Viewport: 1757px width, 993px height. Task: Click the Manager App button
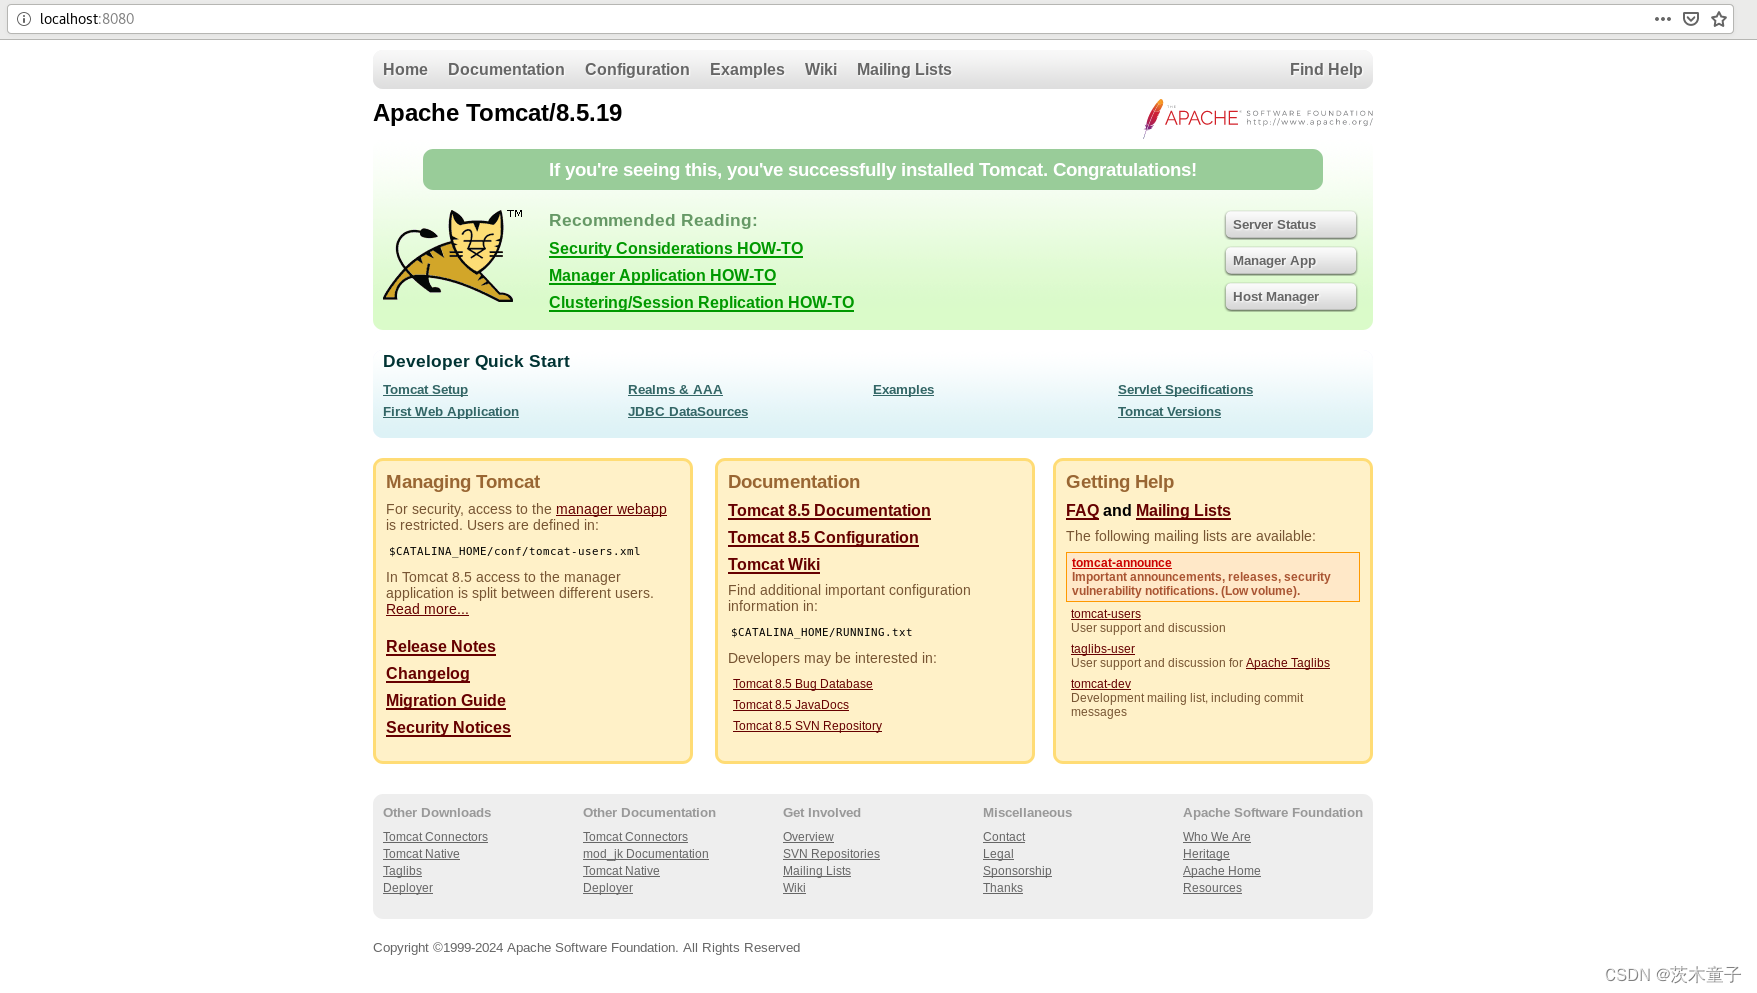pos(1291,261)
